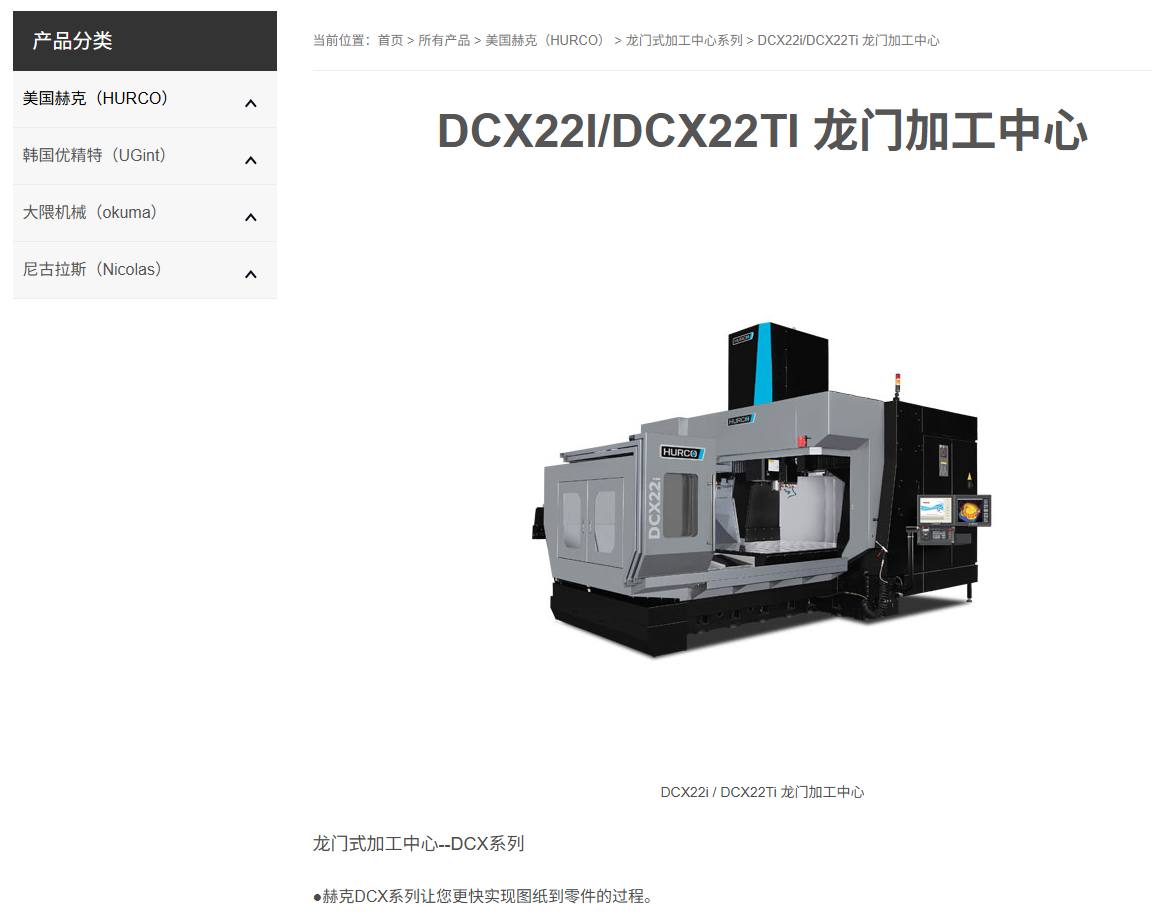Open the 韩国优精特 (UGint) sidebar category
1152x915 pixels.
click(95, 156)
